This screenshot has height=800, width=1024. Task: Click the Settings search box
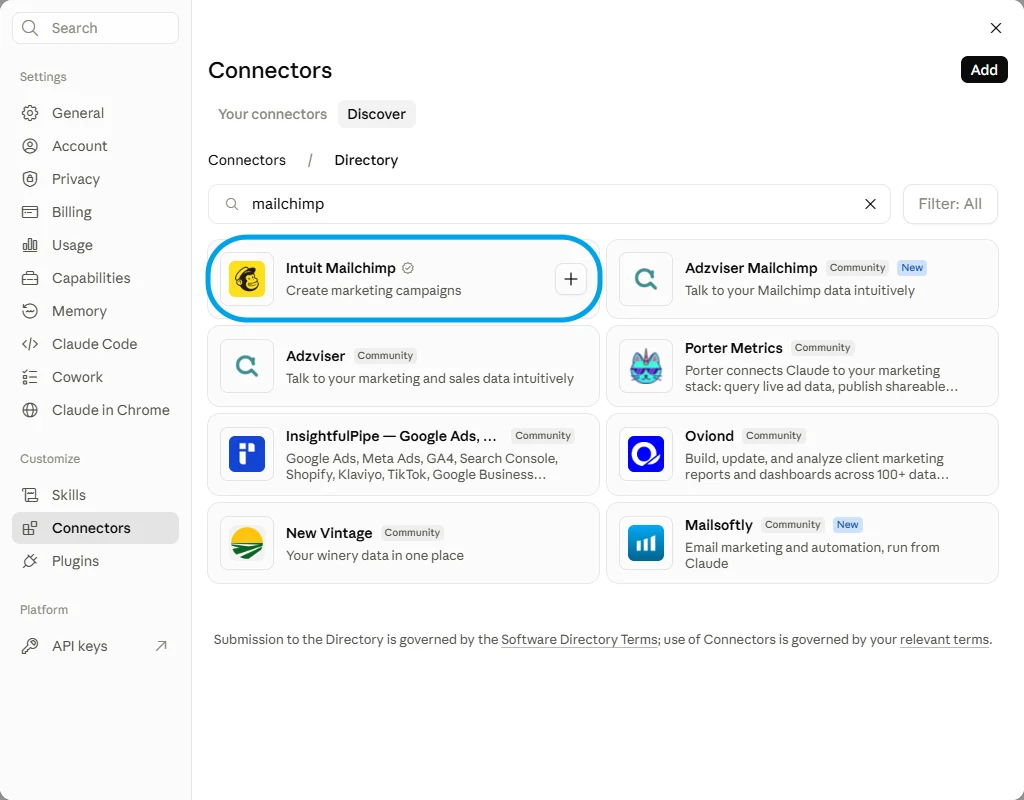click(x=95, y=28)
